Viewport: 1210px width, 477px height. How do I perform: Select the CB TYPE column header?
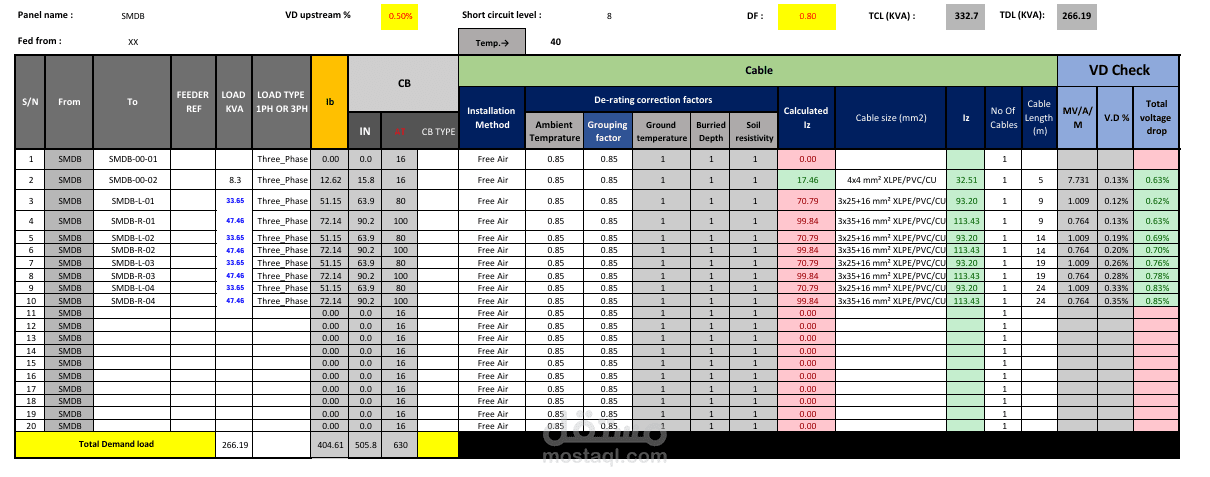437,131
